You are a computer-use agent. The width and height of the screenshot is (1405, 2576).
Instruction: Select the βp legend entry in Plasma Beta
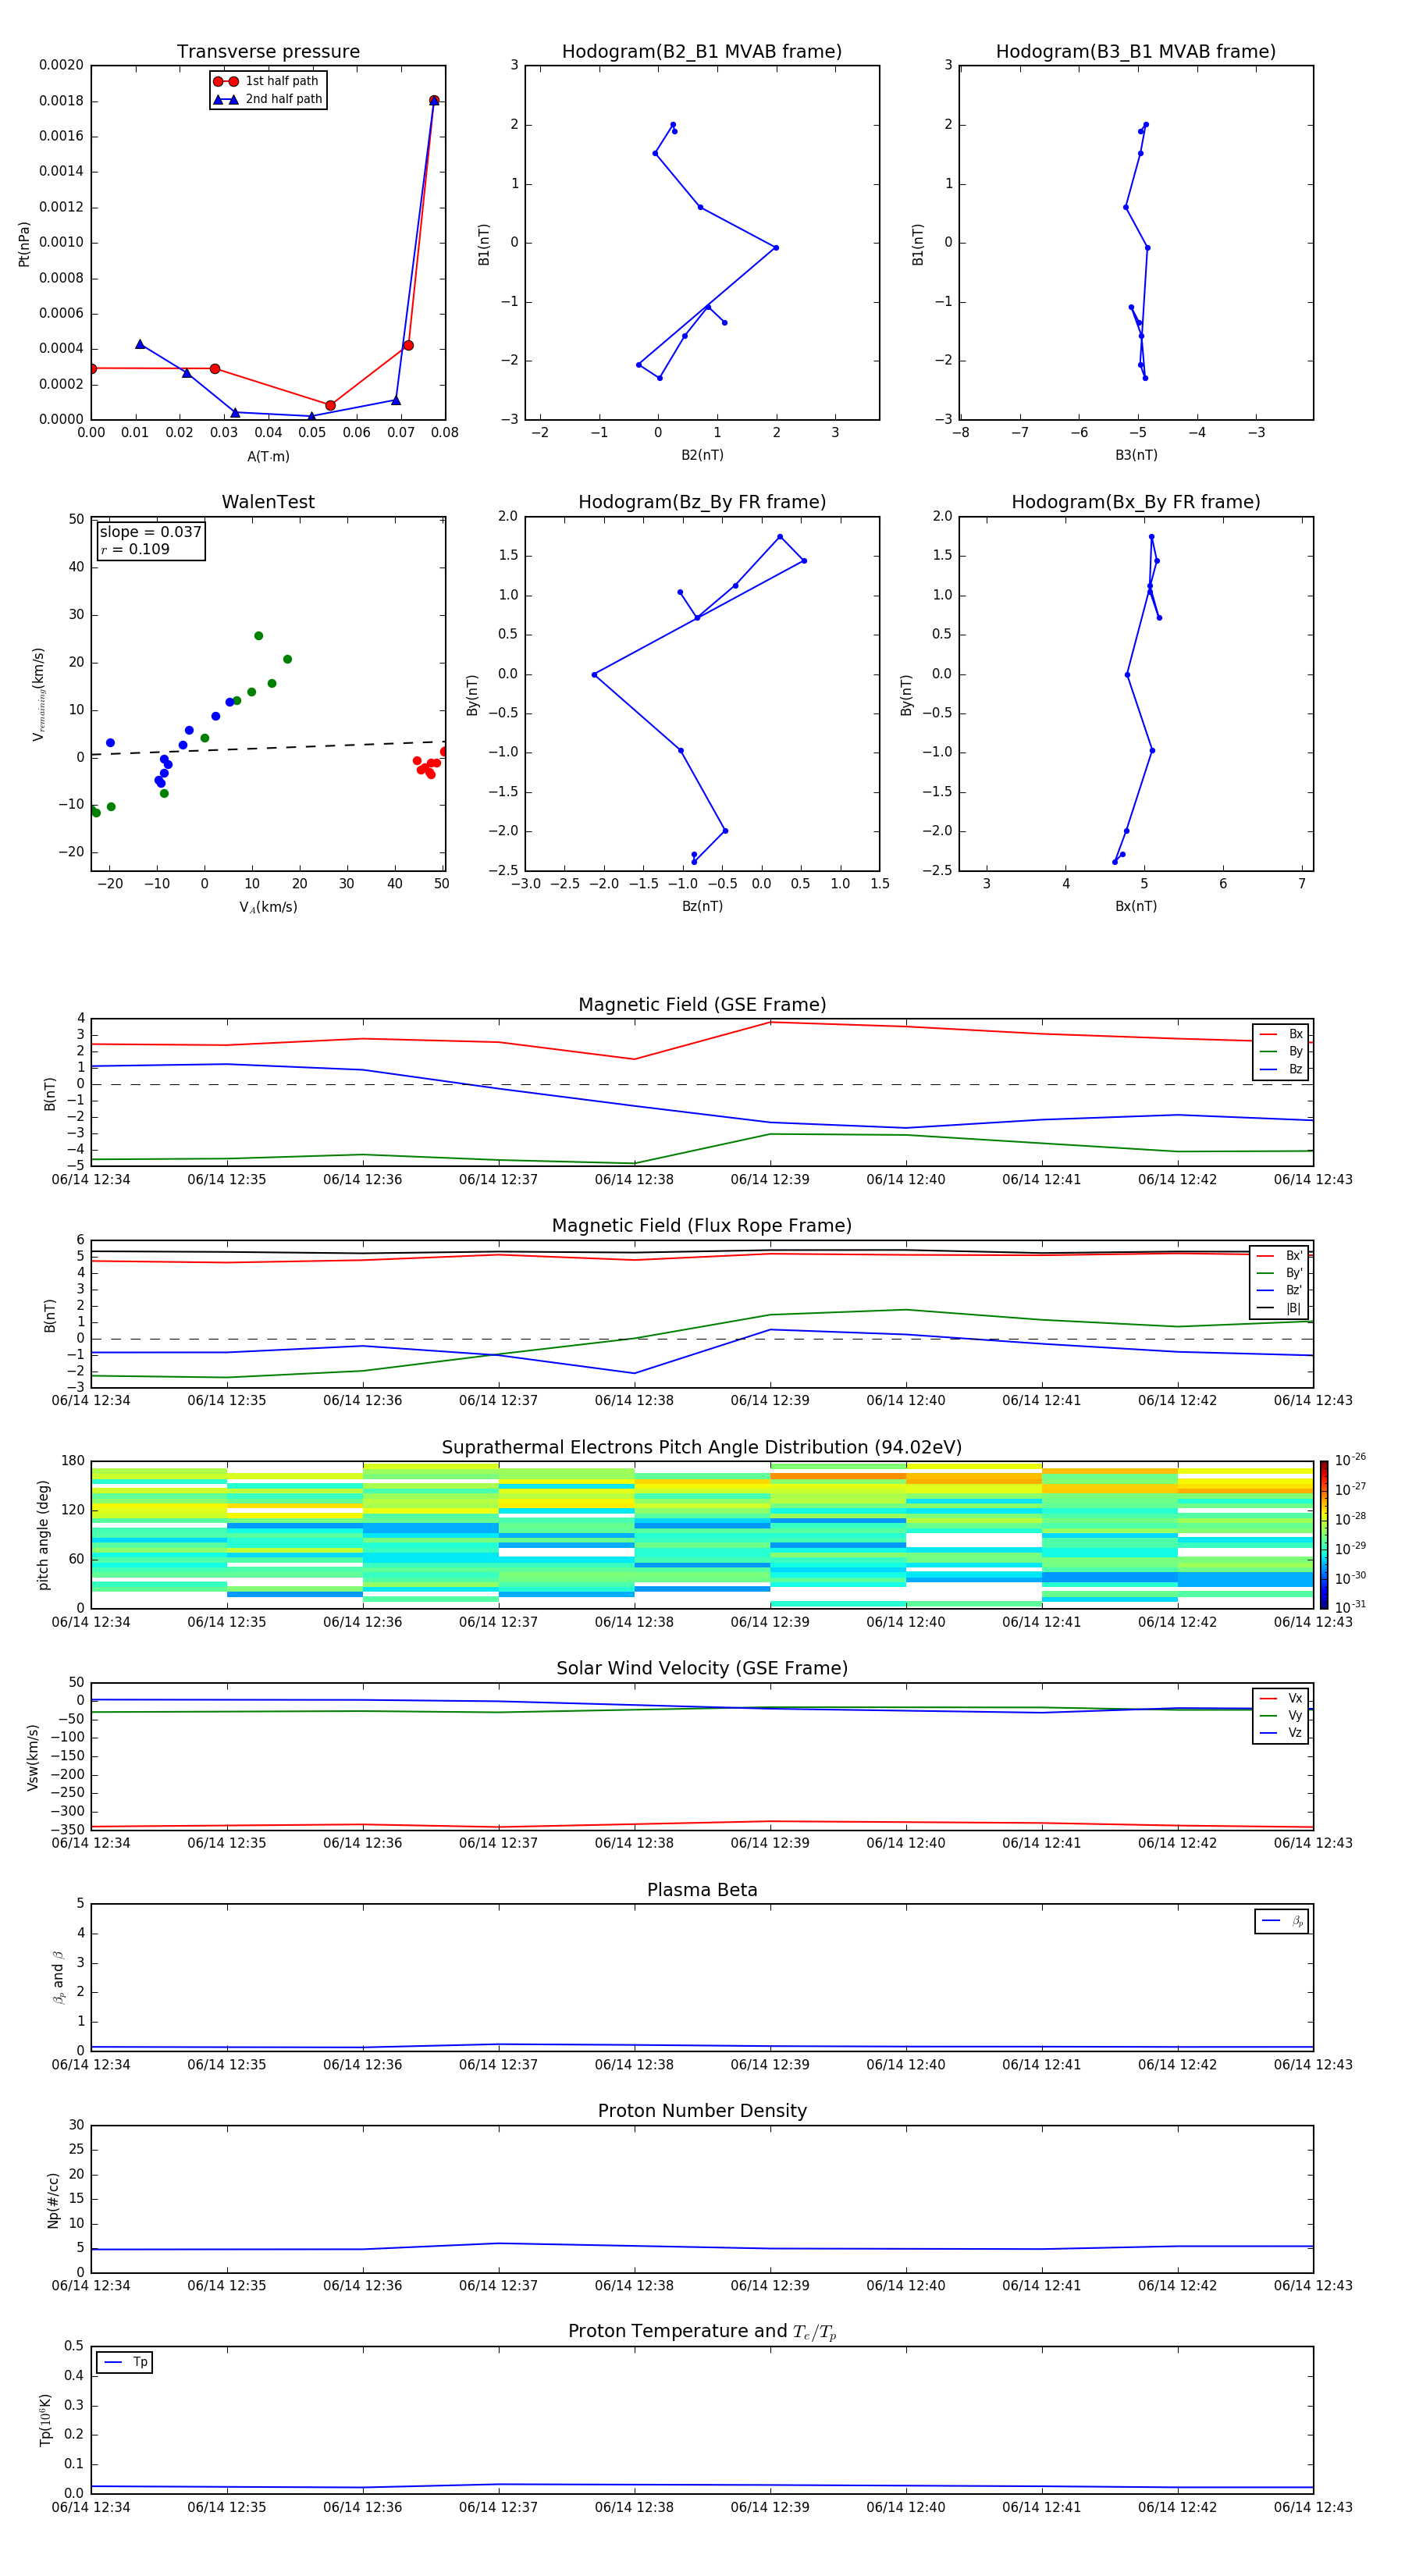(1282, 1921)
